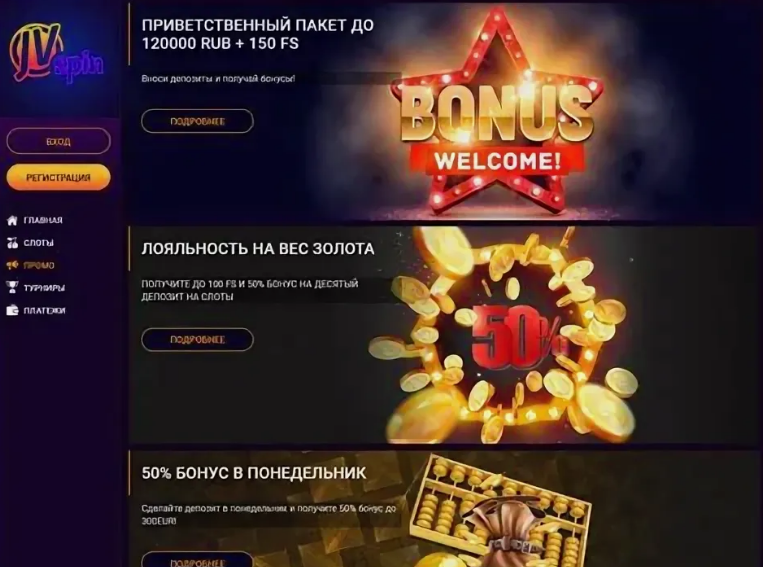Click the megaphone icon beside Промо

click(x=12, y=265)
